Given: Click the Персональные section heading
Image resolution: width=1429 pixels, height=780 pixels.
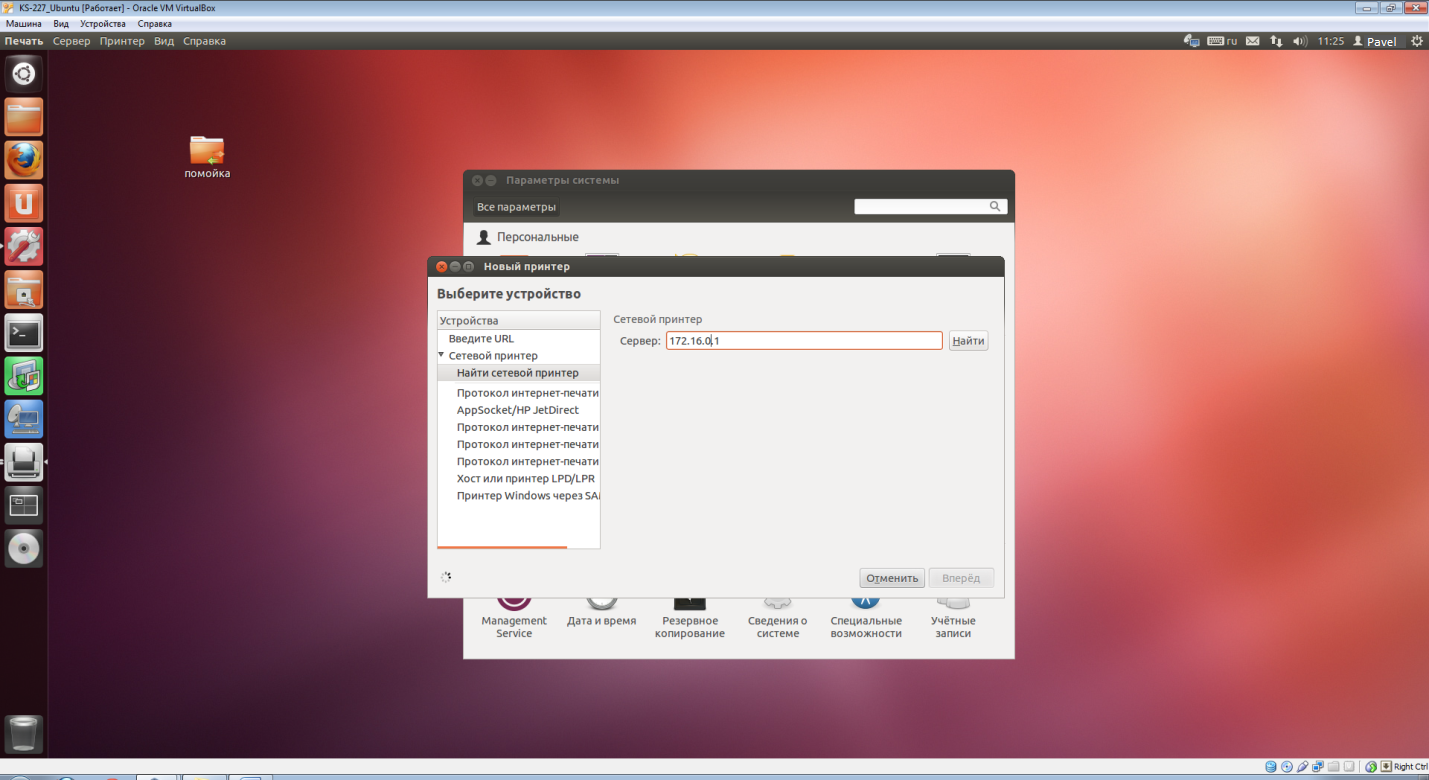Looking at the screenshot, I should point(538,237).
